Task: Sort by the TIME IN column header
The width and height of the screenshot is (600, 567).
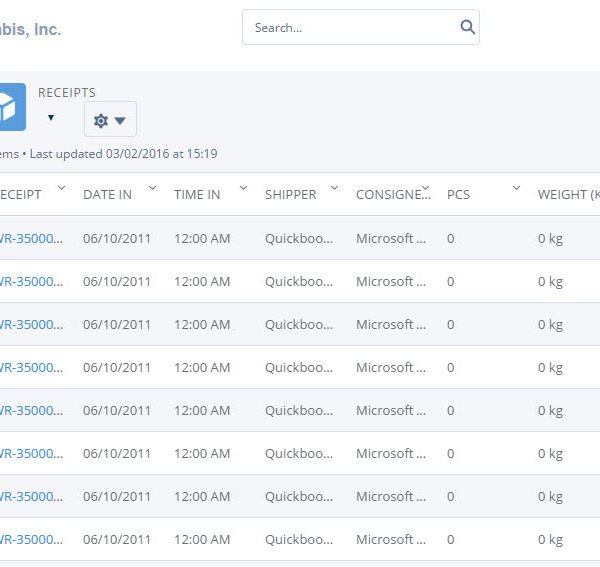Action: (197, 195)
